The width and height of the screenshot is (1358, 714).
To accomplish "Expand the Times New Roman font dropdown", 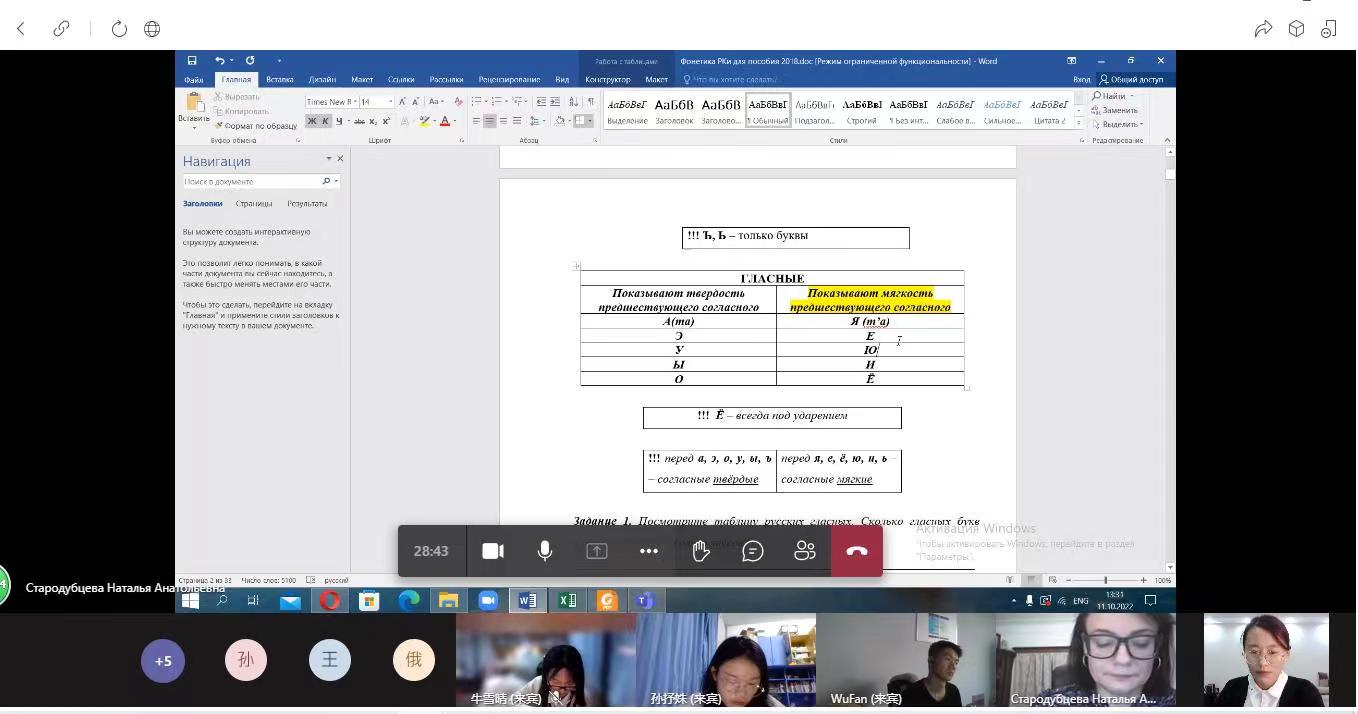I will tap(353, 102).
